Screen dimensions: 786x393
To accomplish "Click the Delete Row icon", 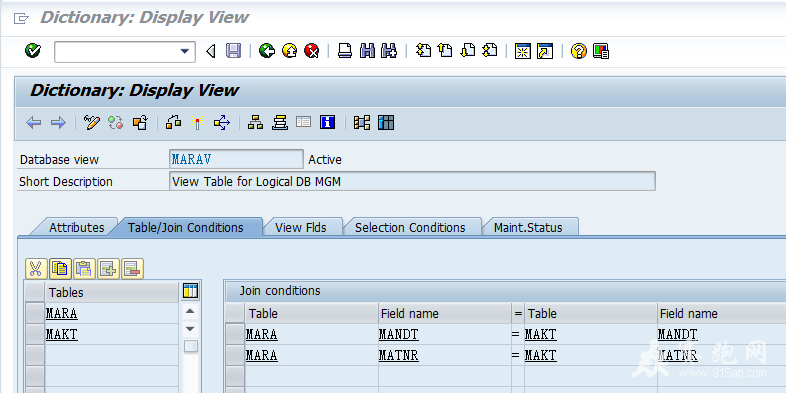I will pyautogui.click(x=132, y=269).
